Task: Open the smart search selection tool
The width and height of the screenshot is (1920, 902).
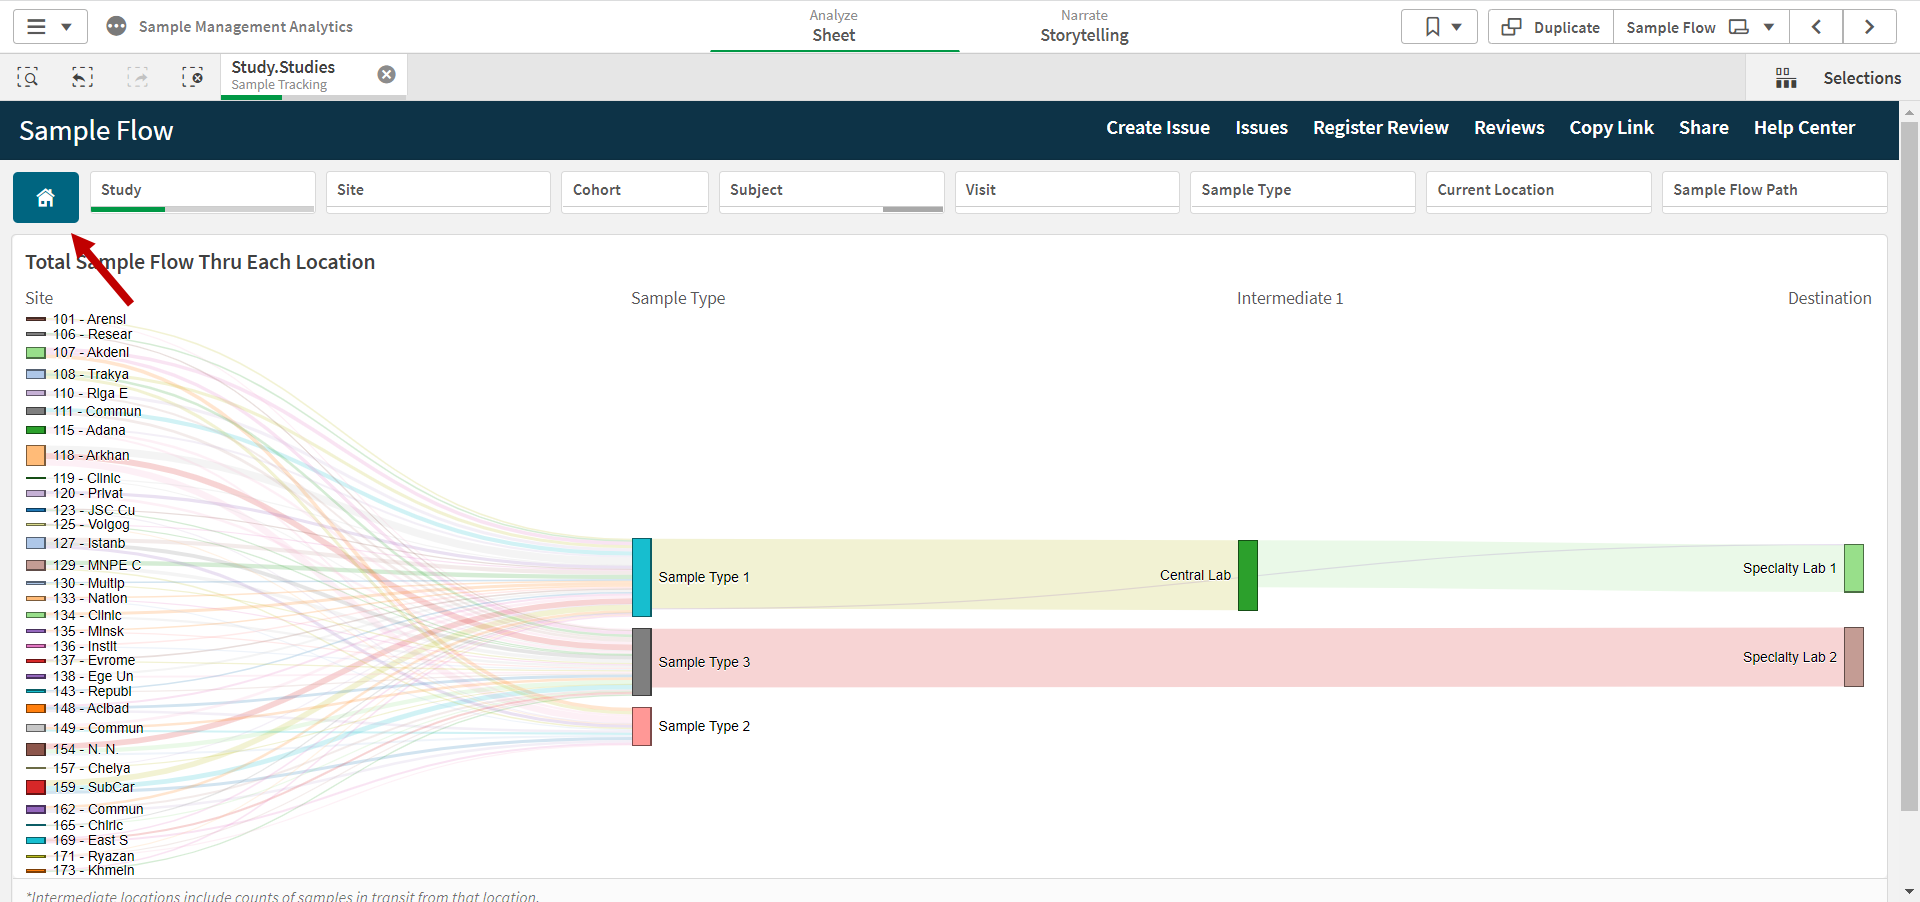Action: point(28,77)
